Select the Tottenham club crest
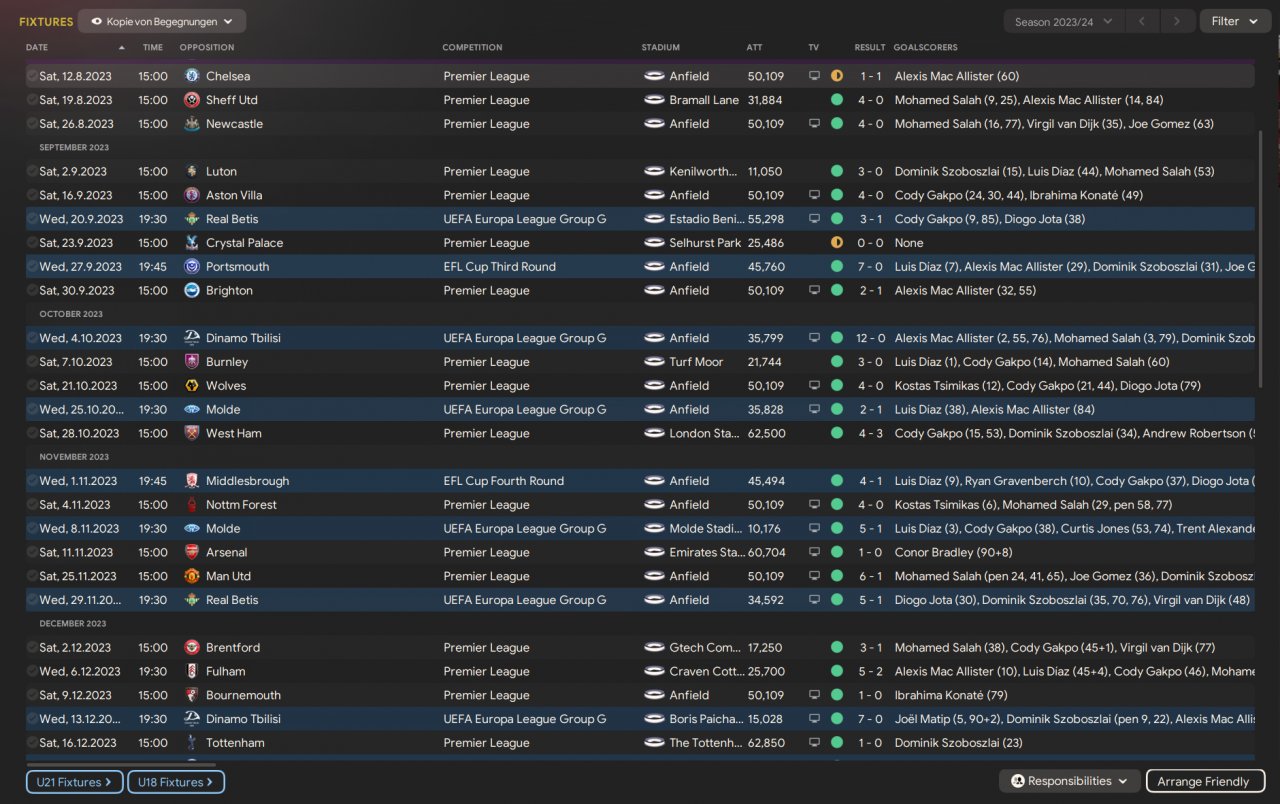This screenshot has width=1280, height=804. tap(192, 743)
